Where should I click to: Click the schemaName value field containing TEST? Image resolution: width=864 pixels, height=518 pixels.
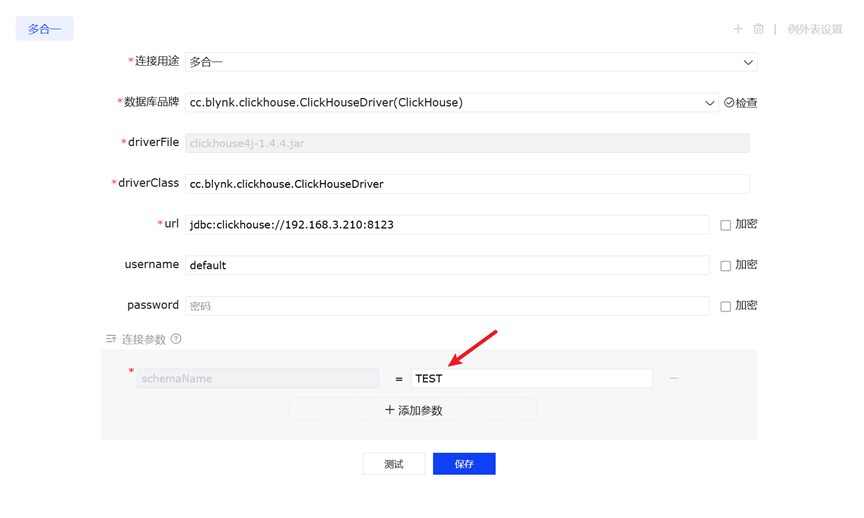click(531, 379)
